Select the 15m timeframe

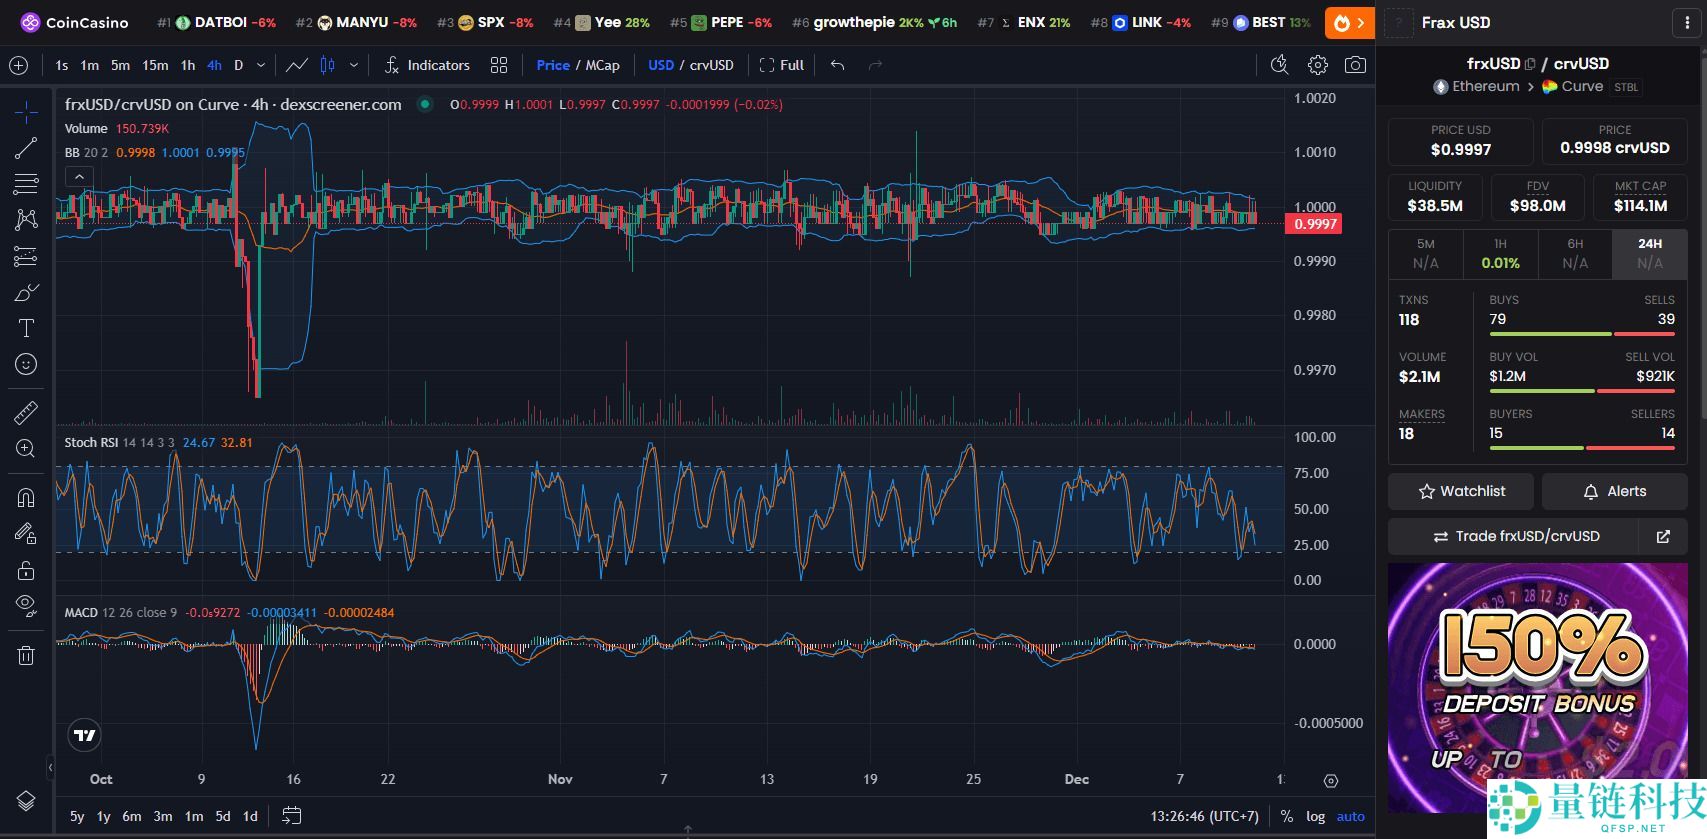point(155,65)
